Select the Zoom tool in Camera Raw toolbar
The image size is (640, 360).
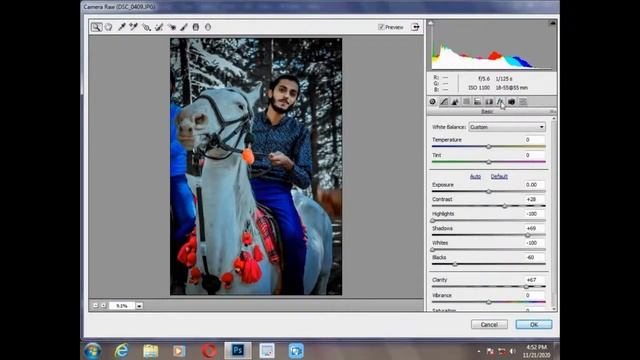tap(96, 27)
